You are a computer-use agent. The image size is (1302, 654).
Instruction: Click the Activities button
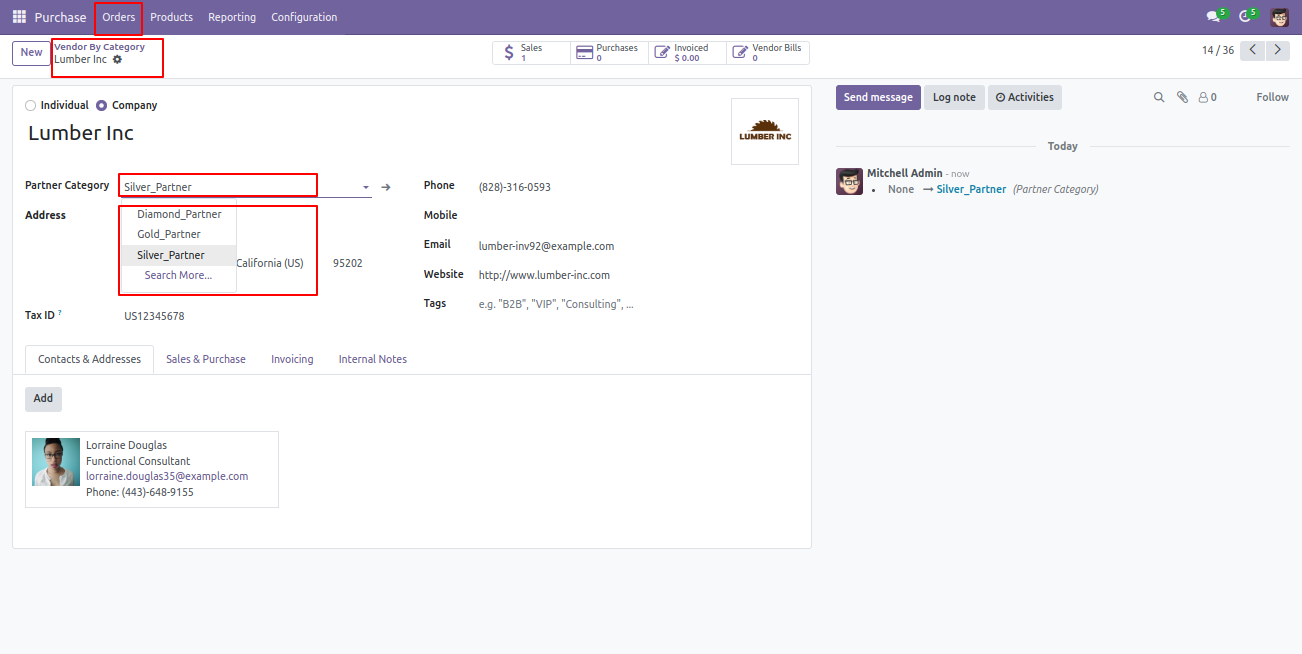tap(1025, 97)
